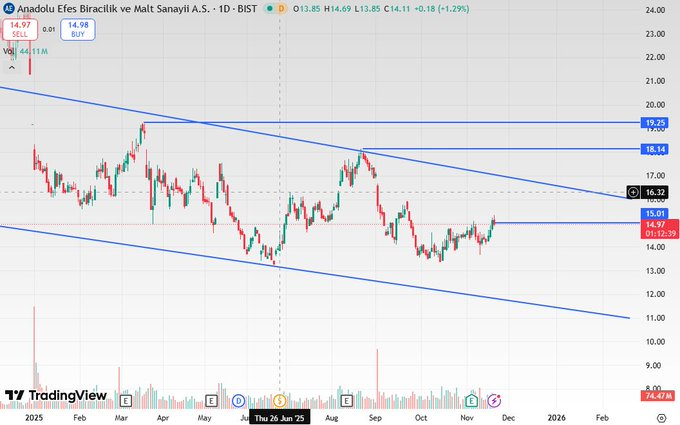This screenshot has height=425, width=680.
Task: Open the orange dollar-sign event marker
Action: click(x=280, y=401)
